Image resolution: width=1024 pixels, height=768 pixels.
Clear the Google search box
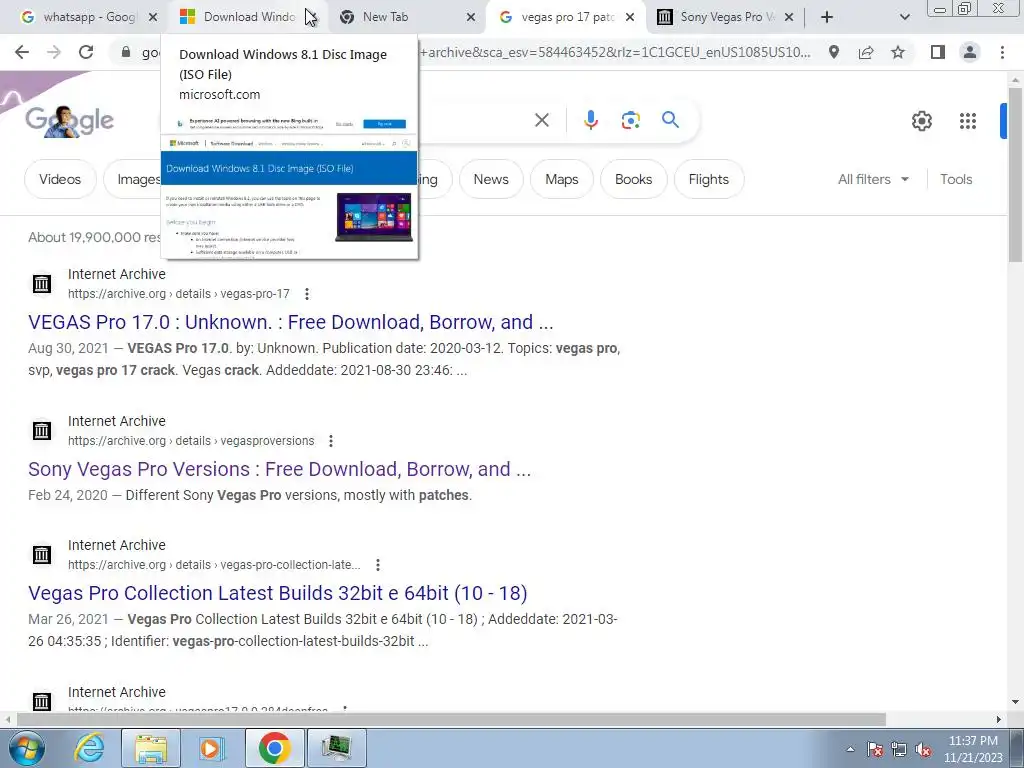(541, 120)
